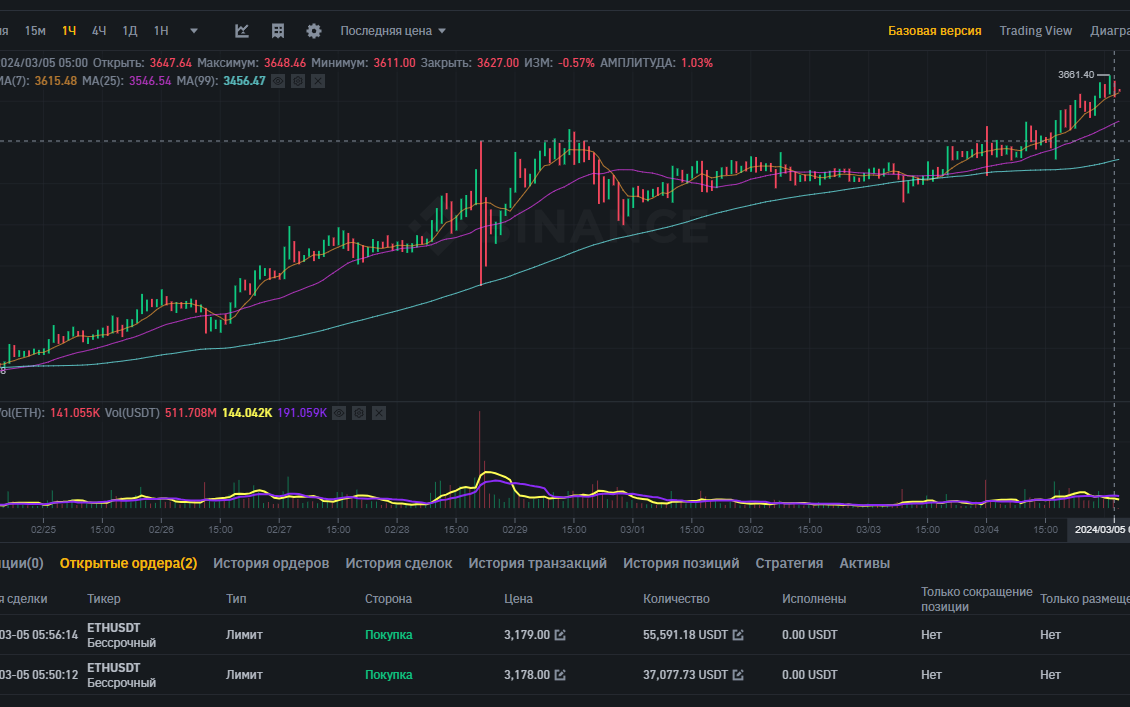Hide the MA indicator lines
This screenshot has width=1130, height=707.
coord(278,81)
